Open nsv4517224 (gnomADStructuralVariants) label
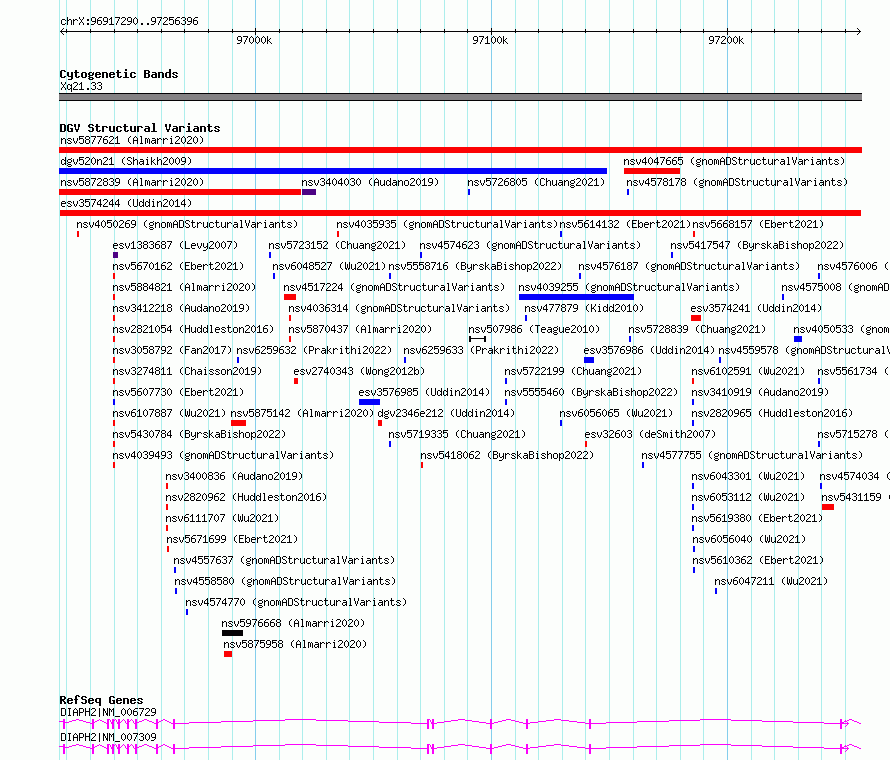This screenshot has height=760, width=890. tap(394, 287)
